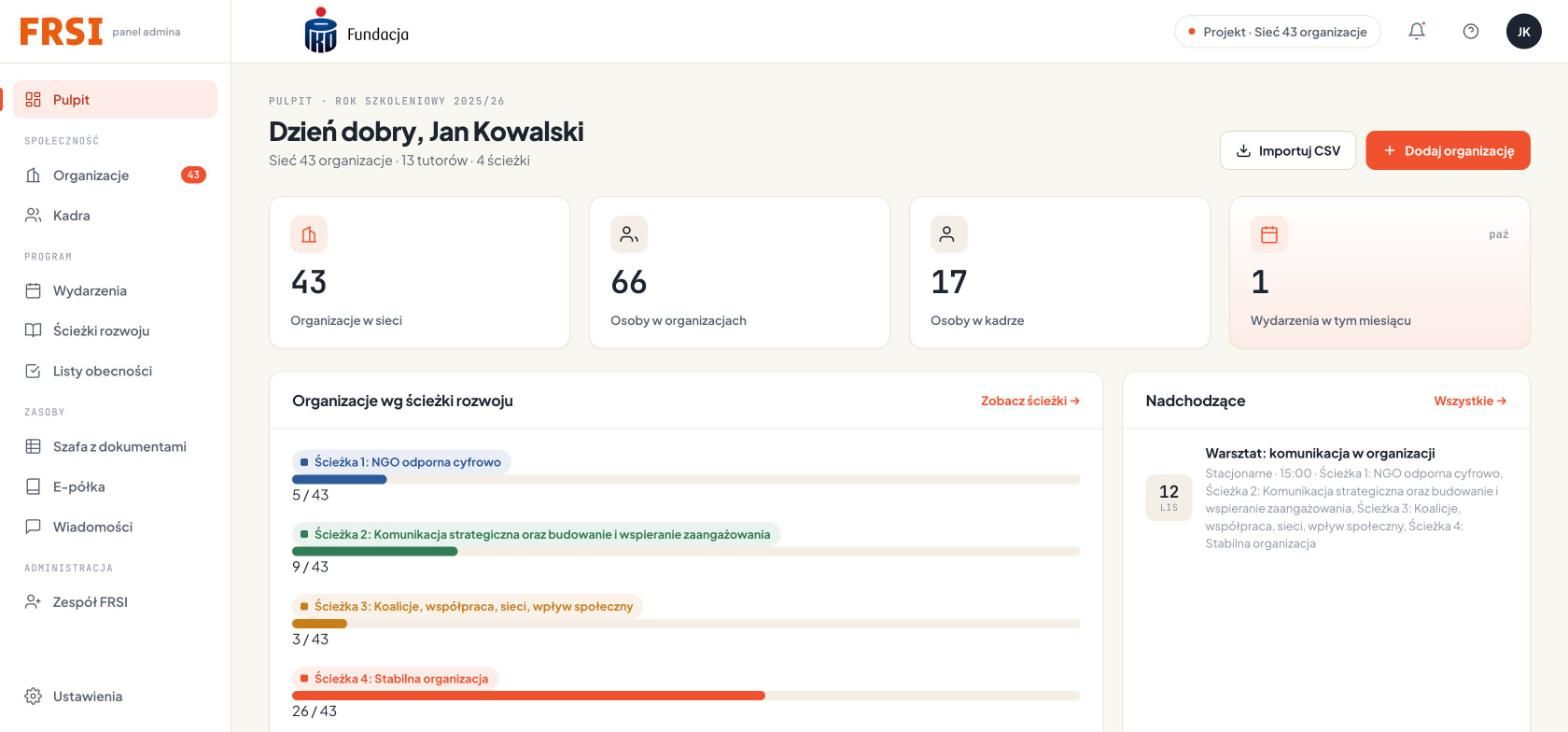This screenshot has width=1568, height=732.
Task: Click the 12 LIS date tile
Action: coord(1168,498)
